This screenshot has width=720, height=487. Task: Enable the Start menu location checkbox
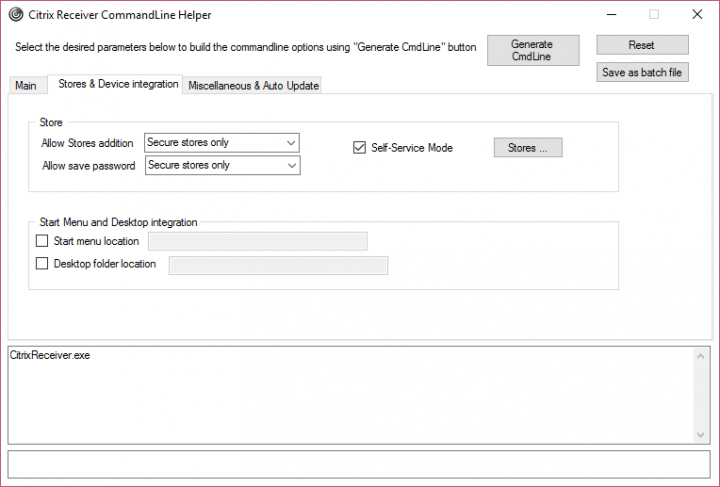pyautogui.click(x=42, y=241)
